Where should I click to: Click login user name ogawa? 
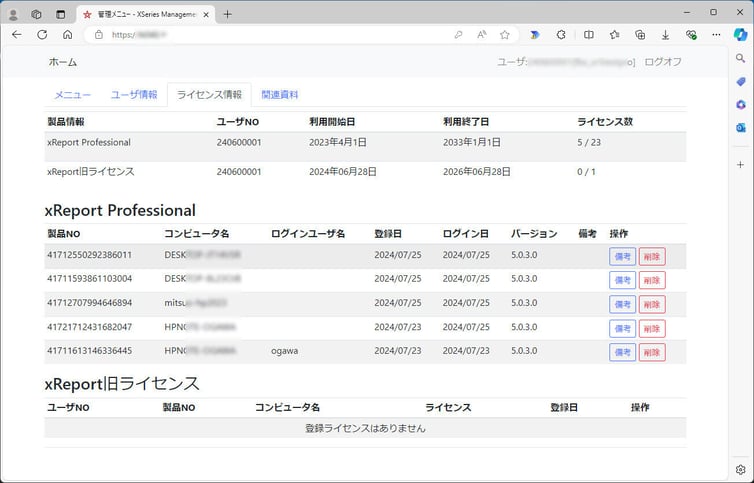(x=284, y=351)
